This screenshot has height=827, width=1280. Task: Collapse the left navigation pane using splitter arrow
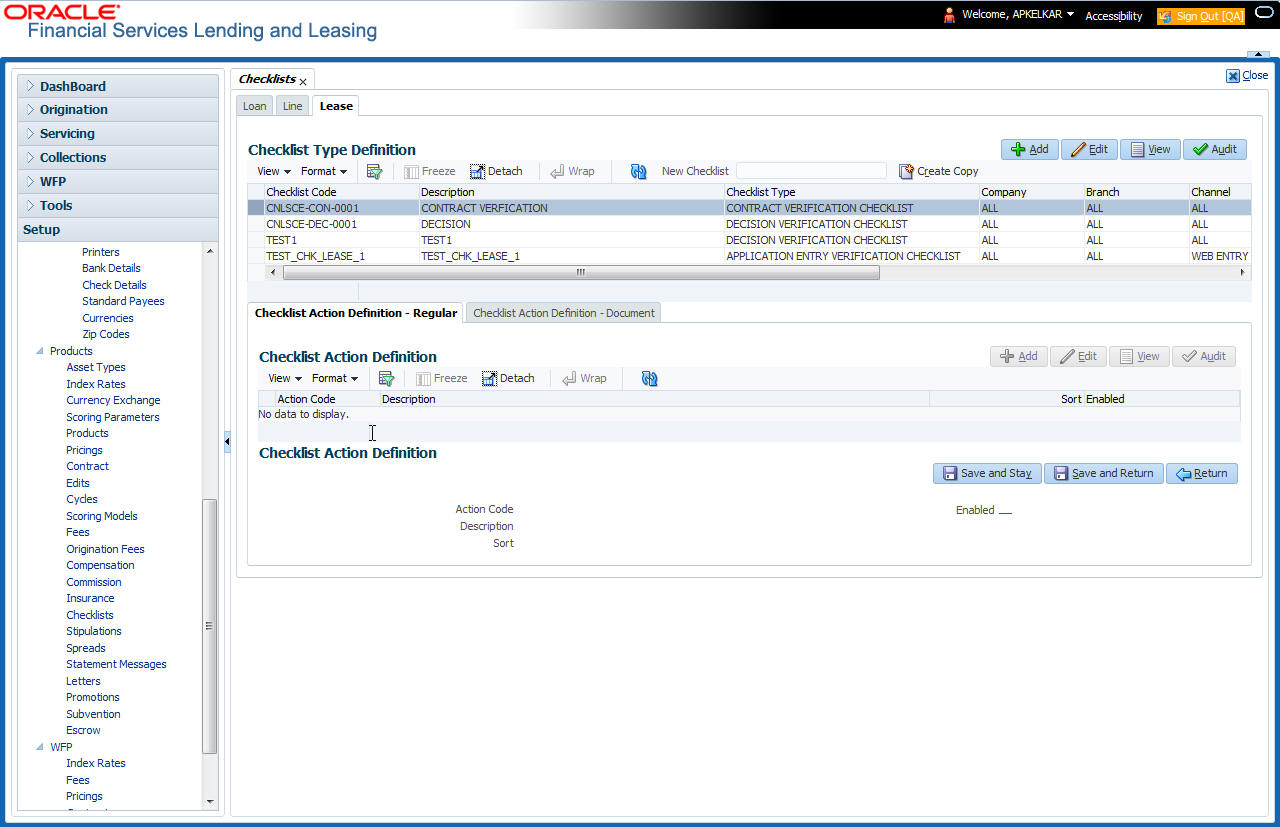227,440
